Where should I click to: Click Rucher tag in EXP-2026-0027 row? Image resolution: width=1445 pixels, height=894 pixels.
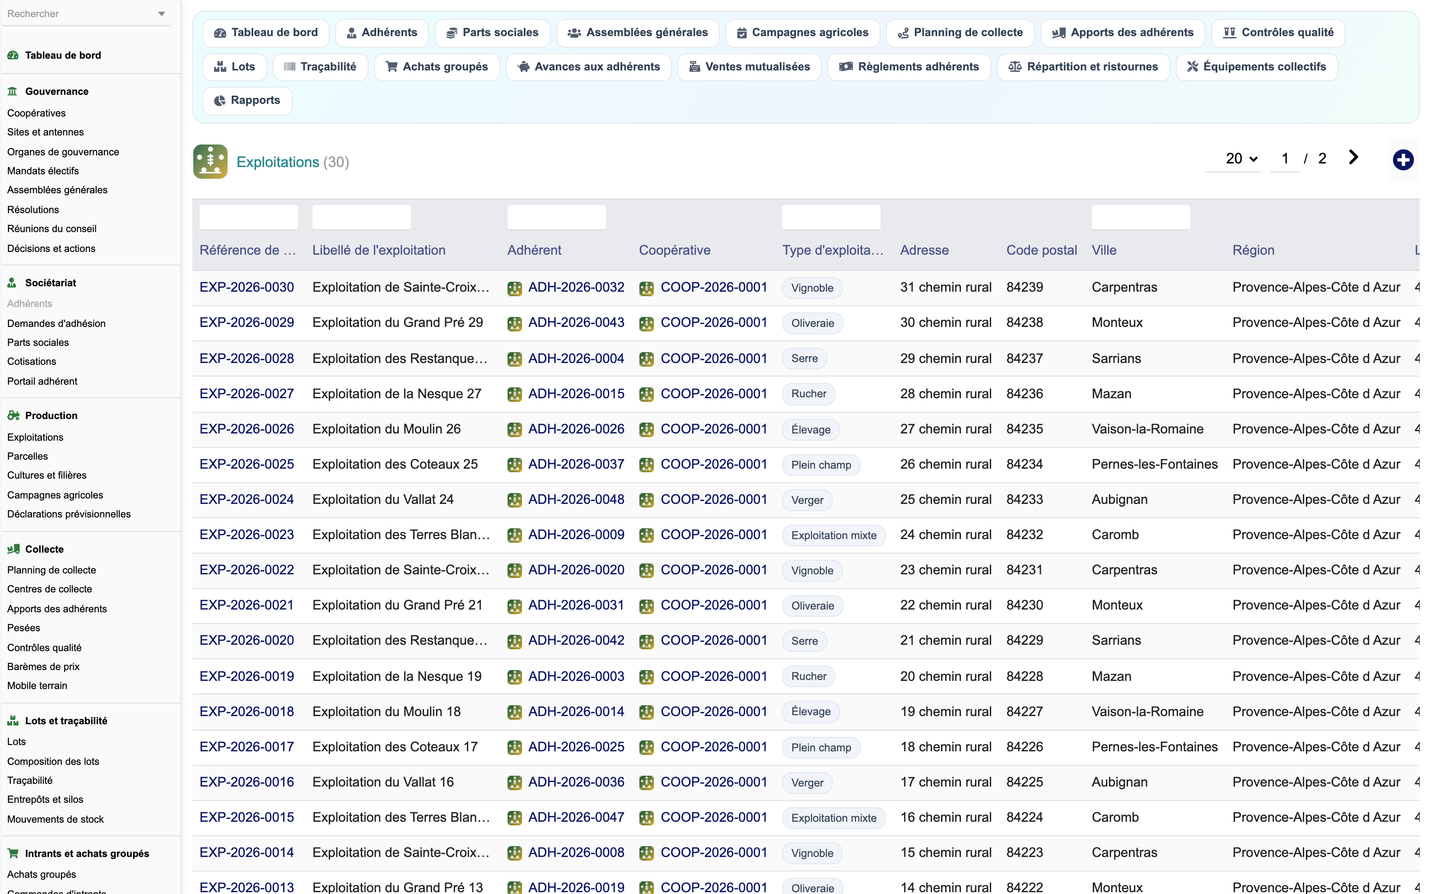pos(809,394)
